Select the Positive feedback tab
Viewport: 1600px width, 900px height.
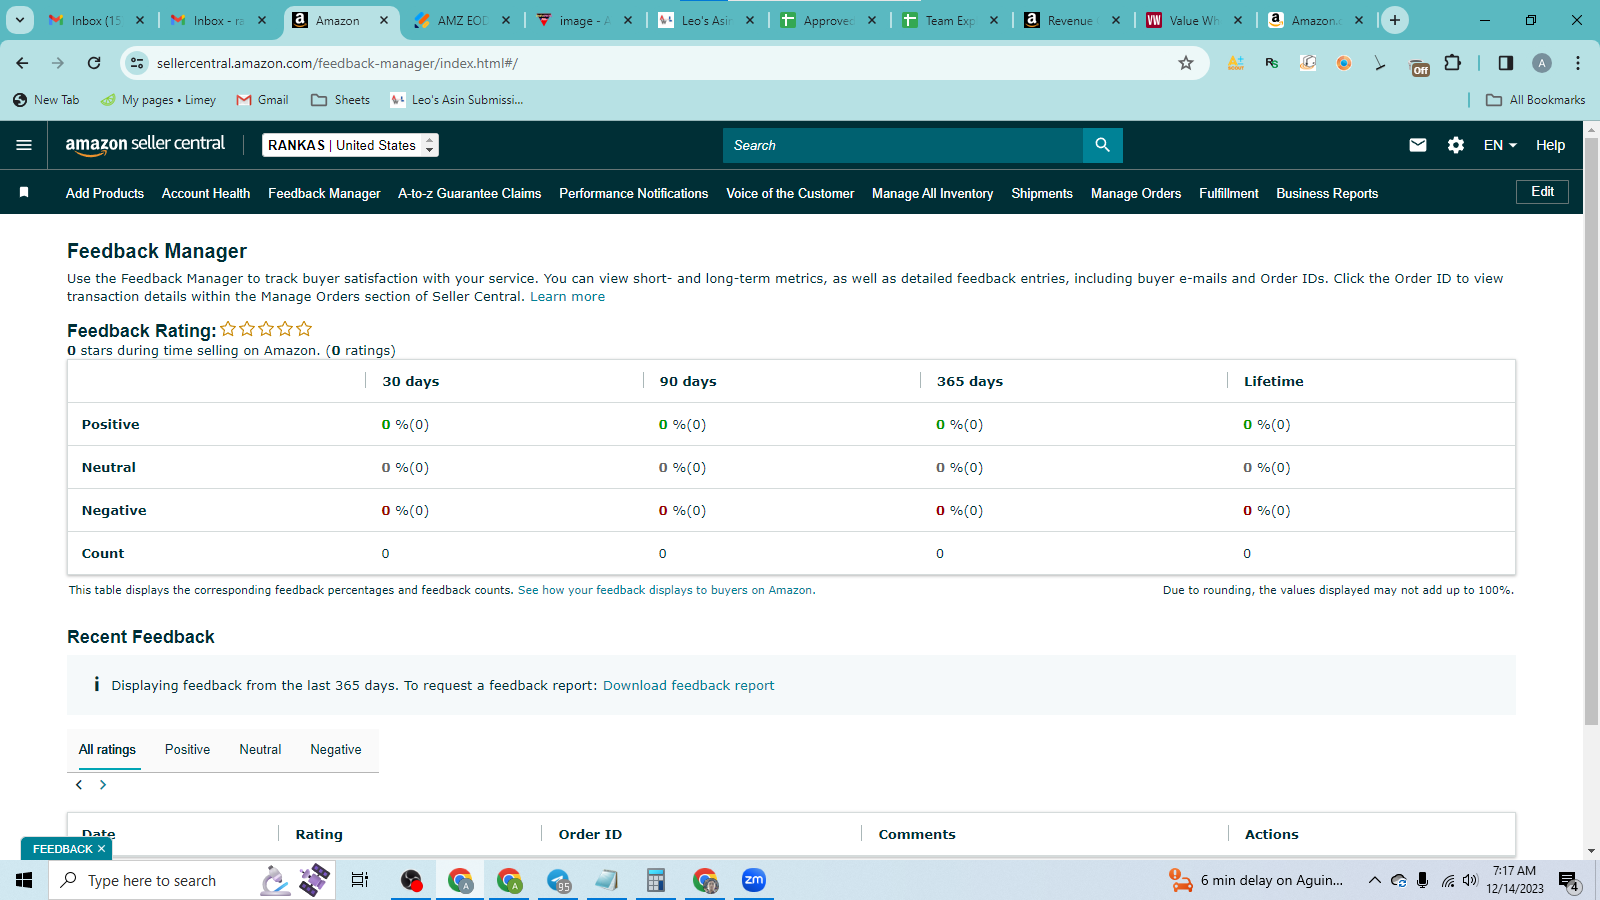[187, 749]
